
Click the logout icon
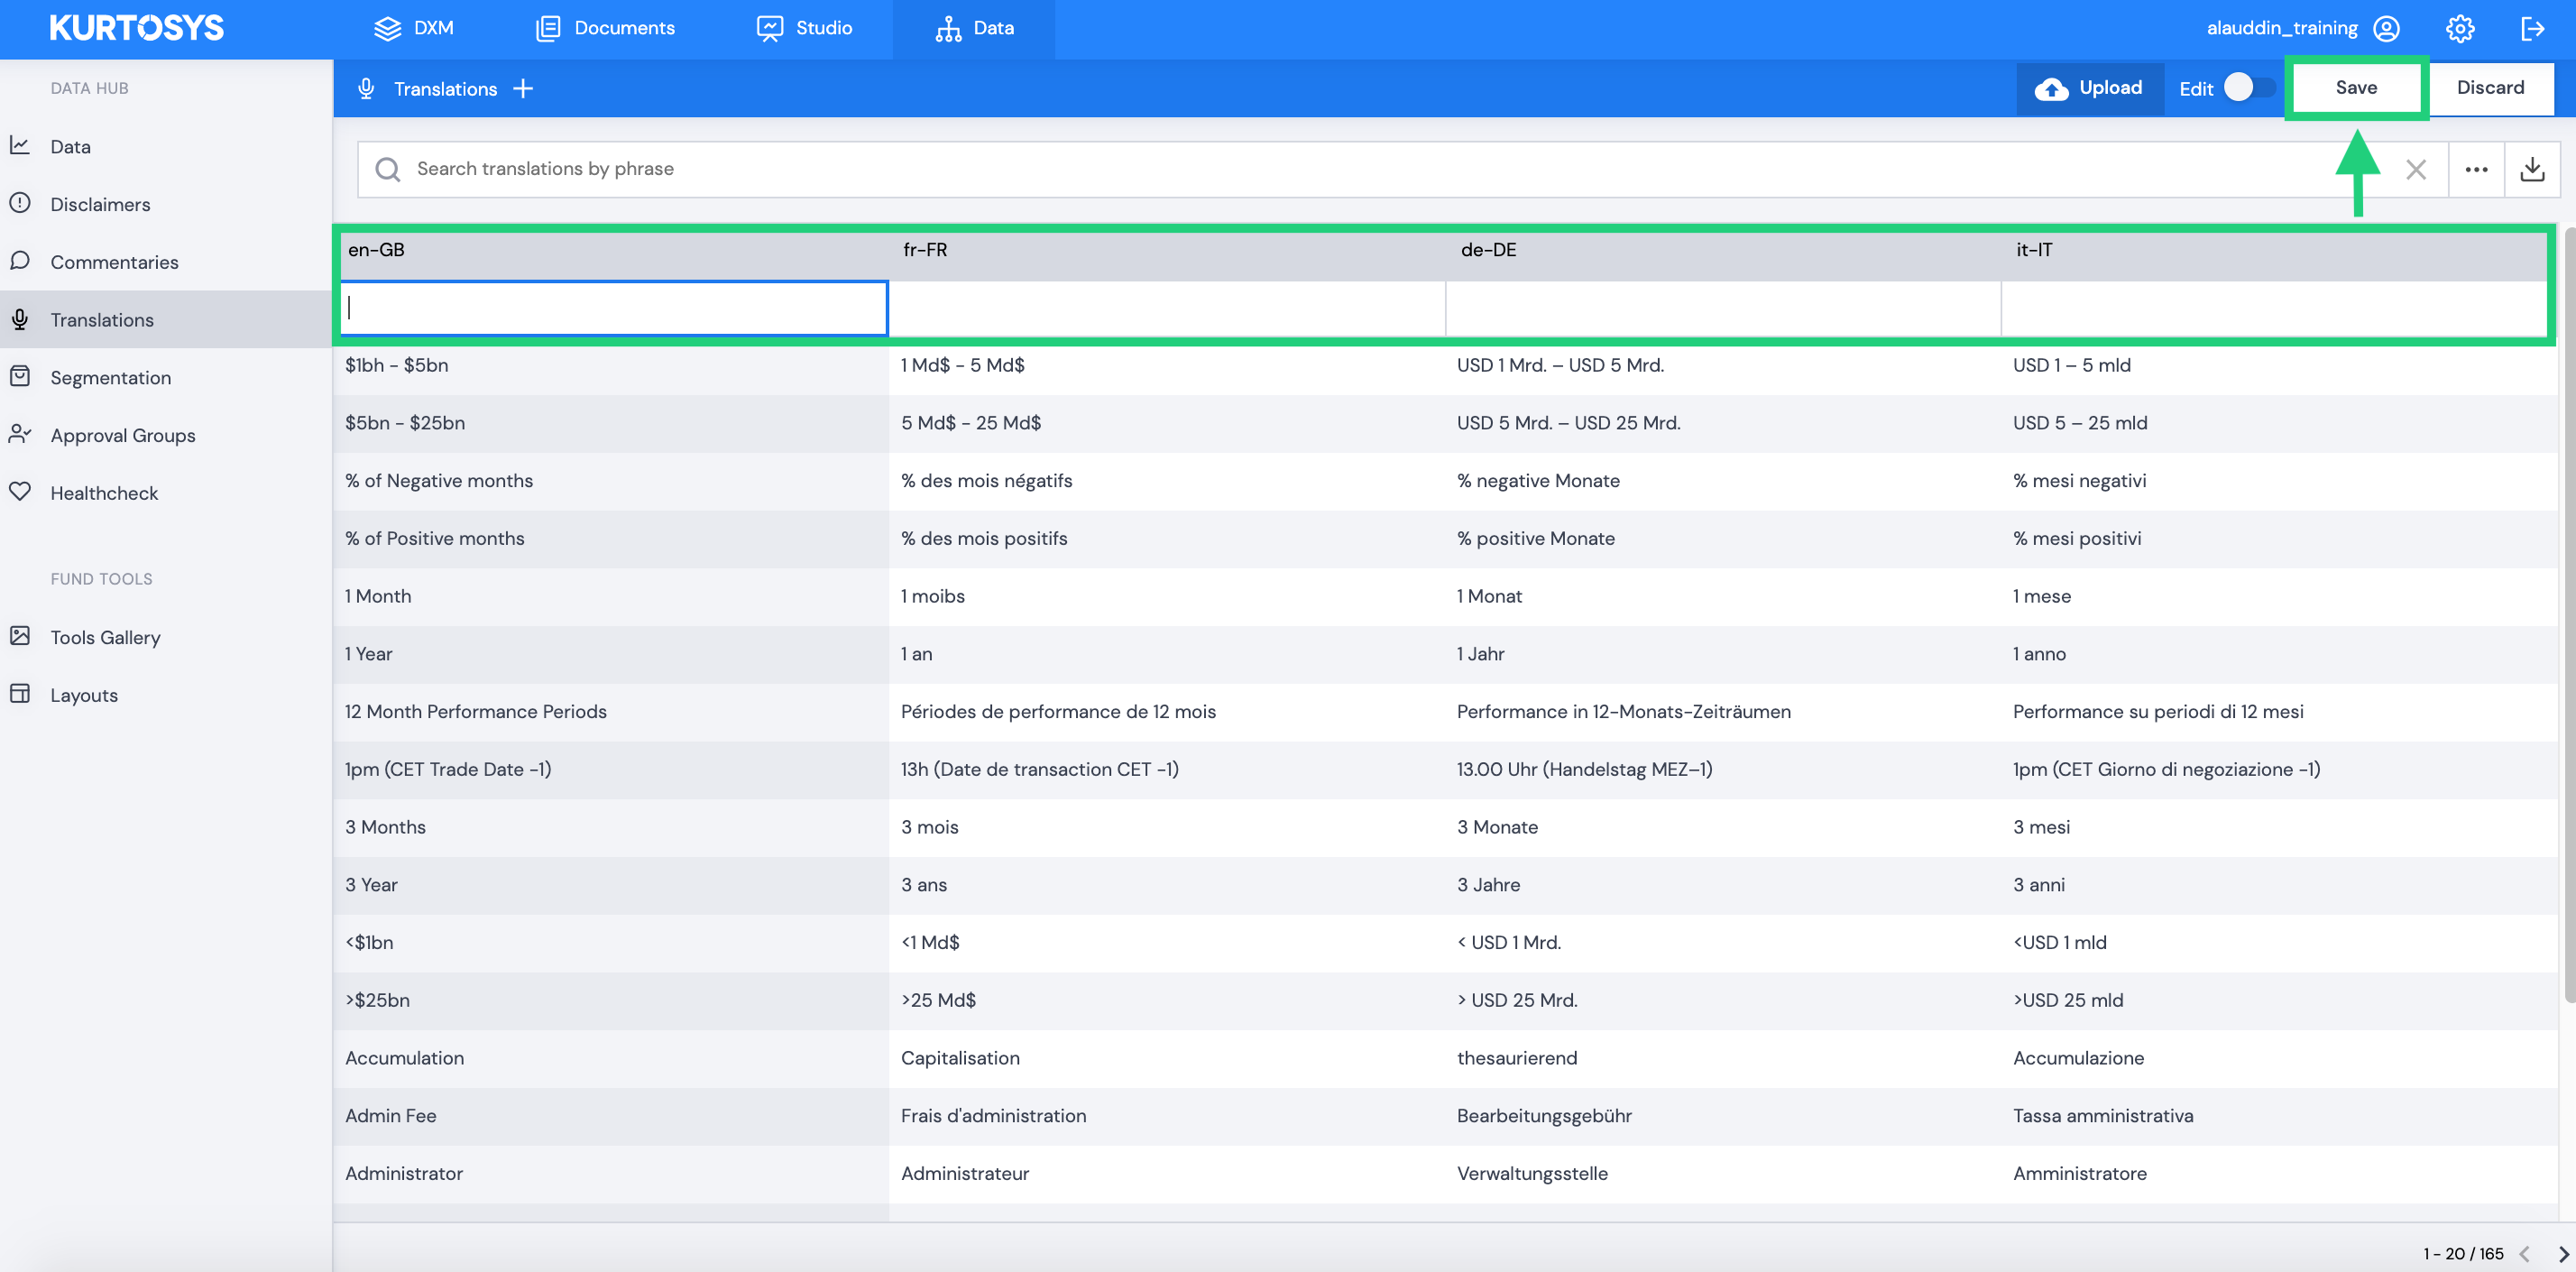click(2532, 28)
